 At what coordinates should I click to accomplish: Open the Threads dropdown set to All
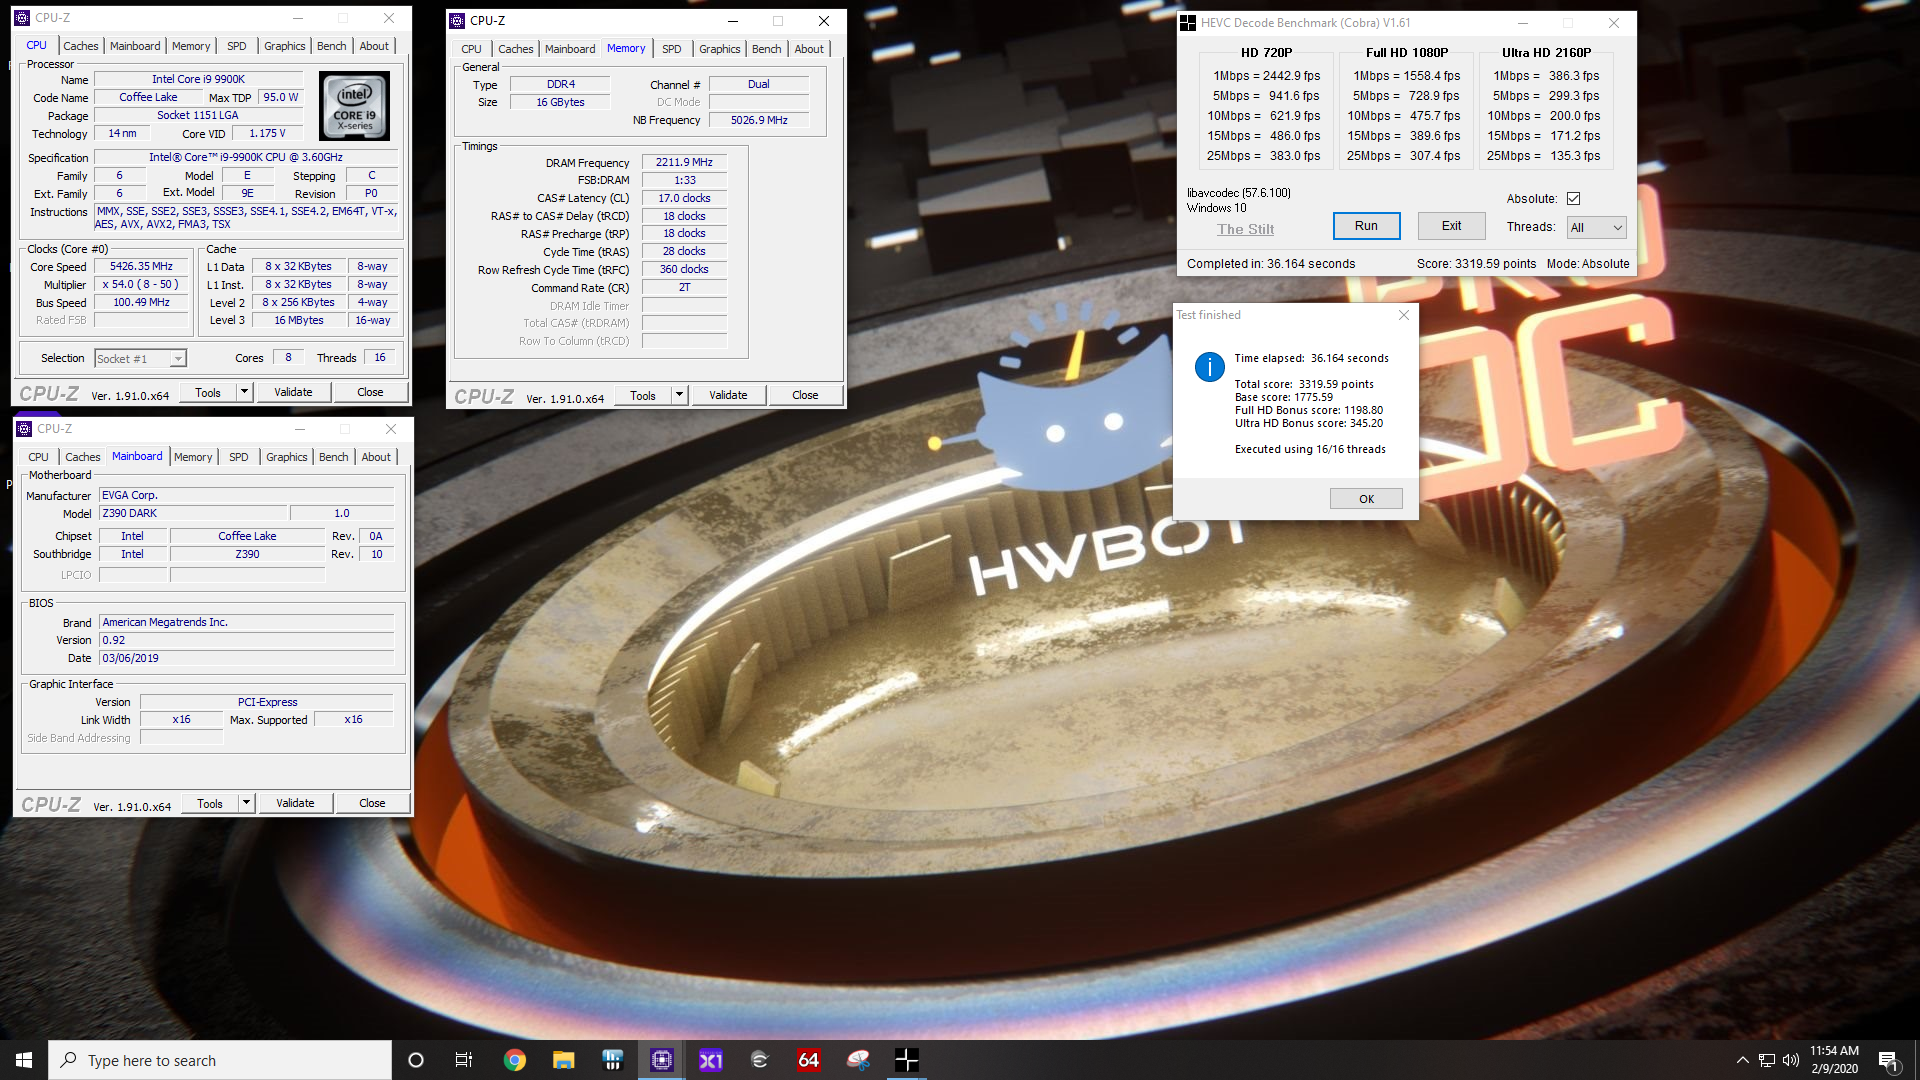point(1597,227)
